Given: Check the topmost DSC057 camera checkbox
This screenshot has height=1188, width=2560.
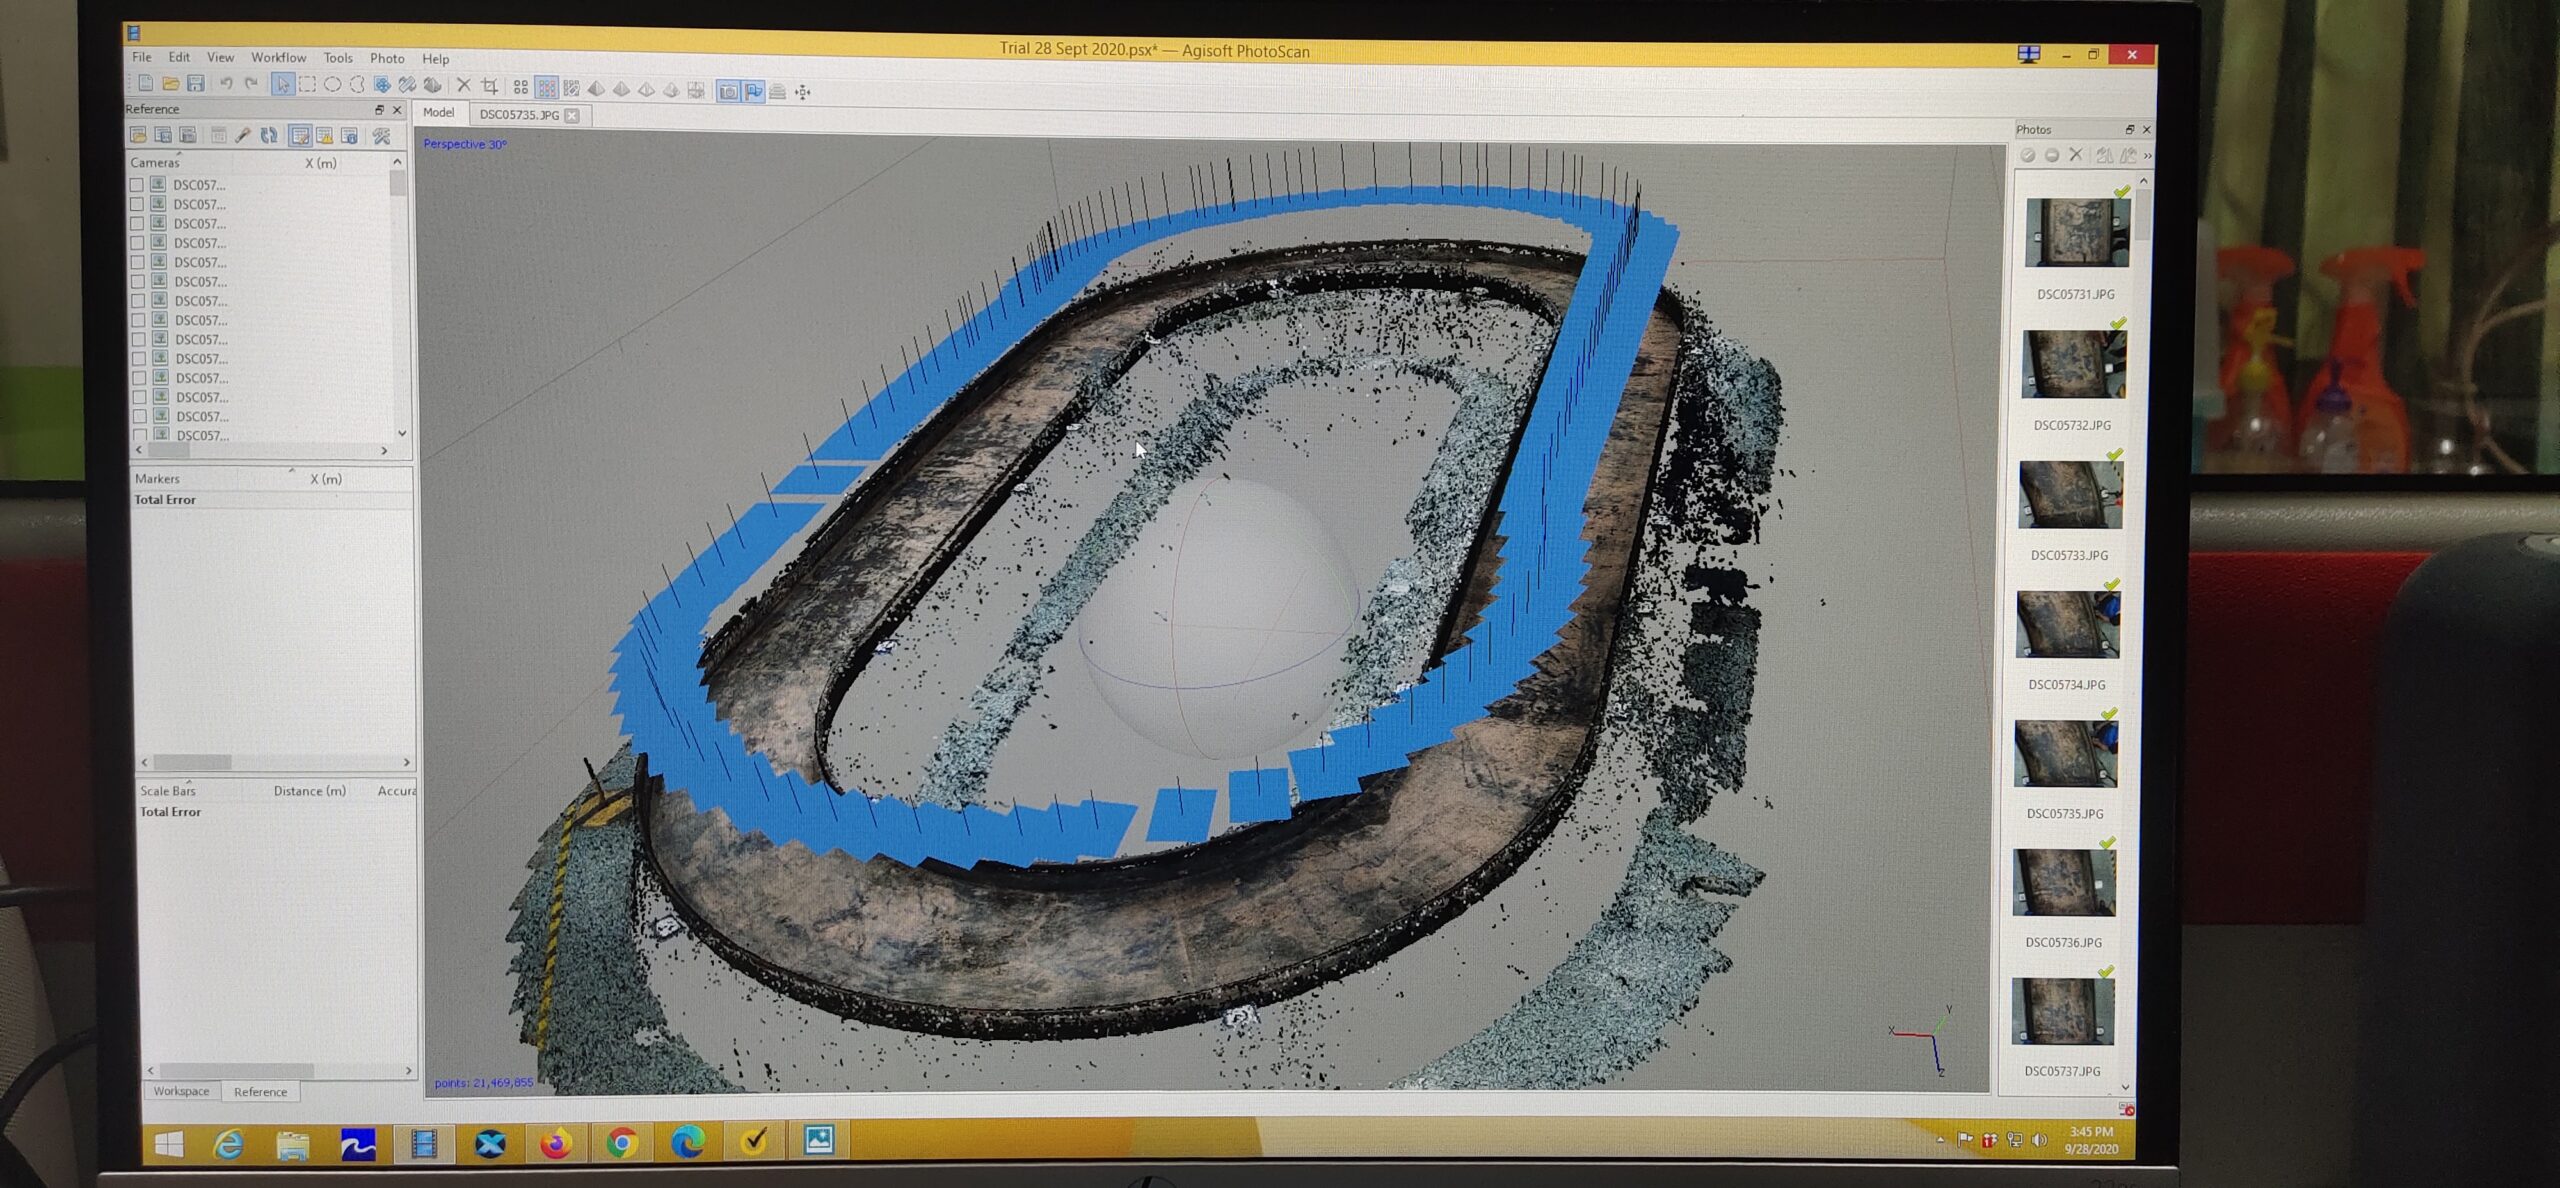Looking at the screenshot, I should point(136,185).
